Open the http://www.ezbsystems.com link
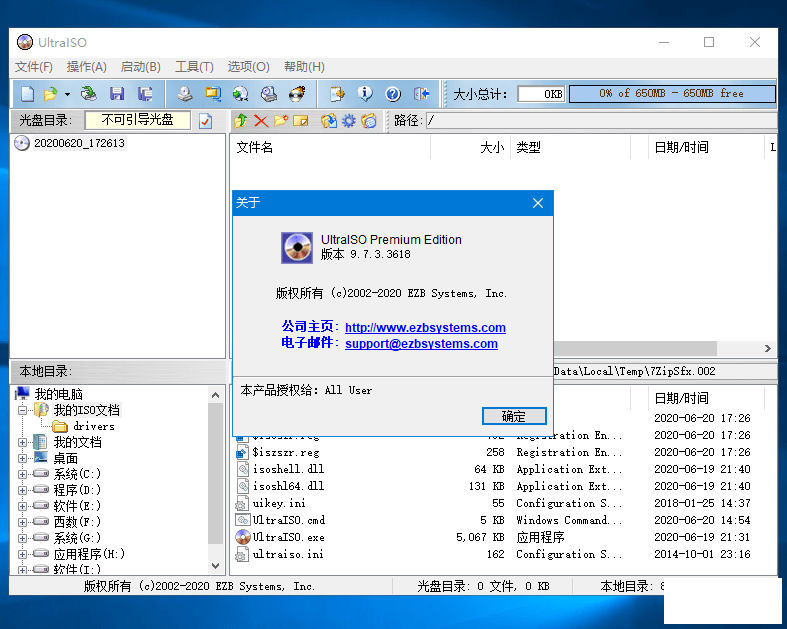 pos(425,327)
